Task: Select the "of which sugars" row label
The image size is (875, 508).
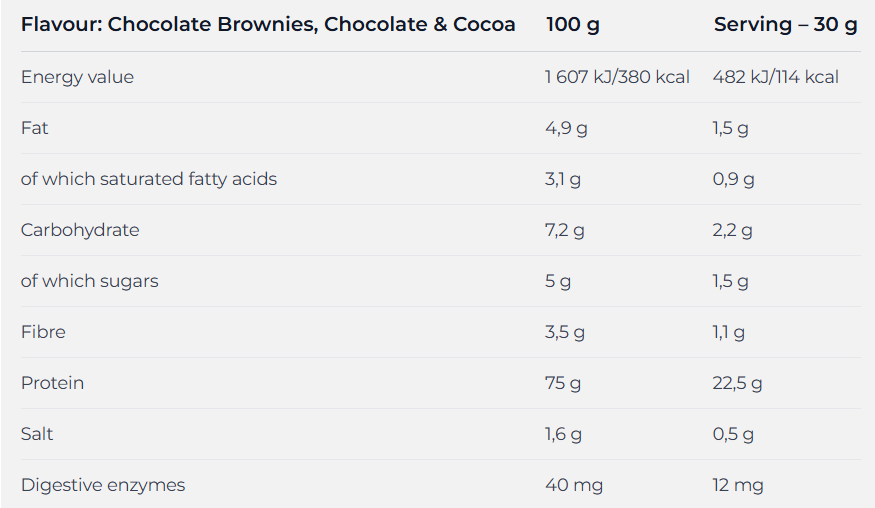Action: (90, 281)
